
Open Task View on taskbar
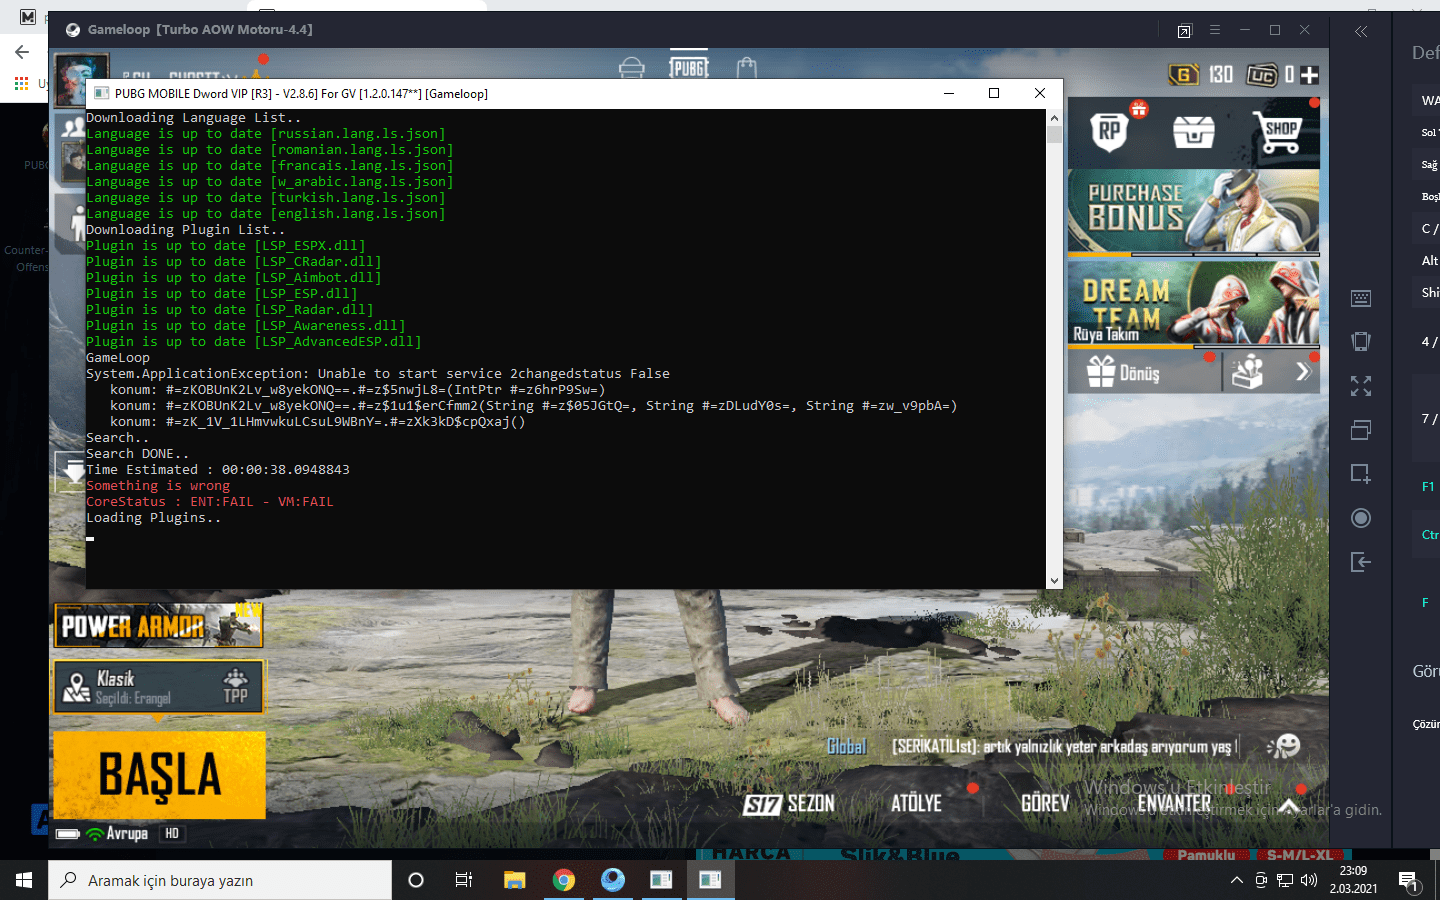464,880
